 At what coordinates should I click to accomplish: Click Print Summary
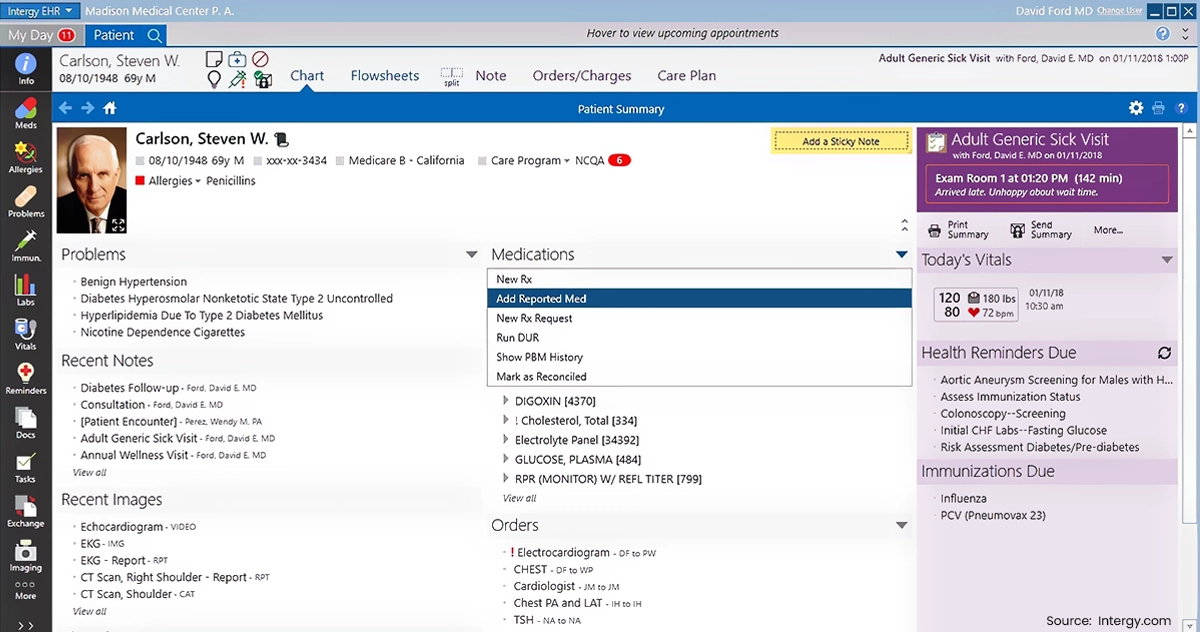point(958,230)
